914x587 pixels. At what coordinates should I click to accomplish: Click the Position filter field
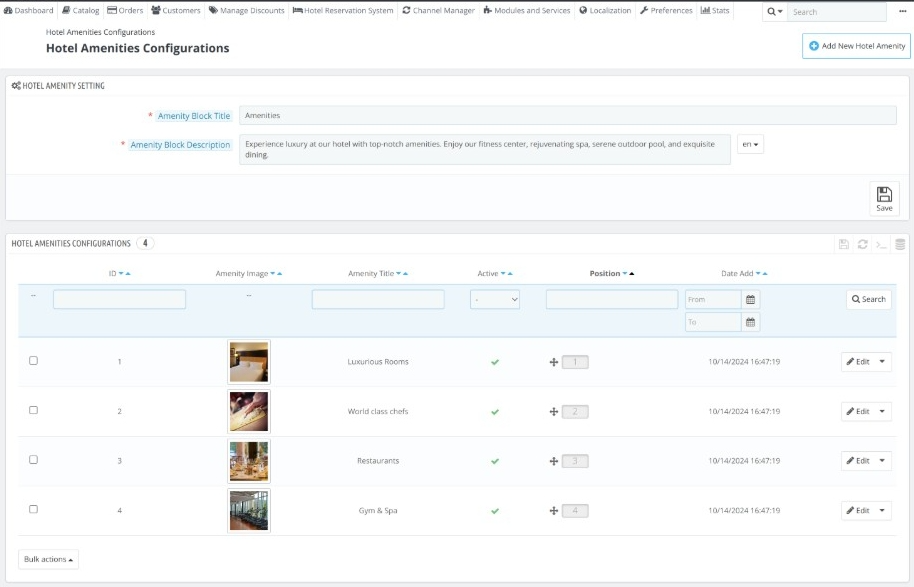pos(612,299)
